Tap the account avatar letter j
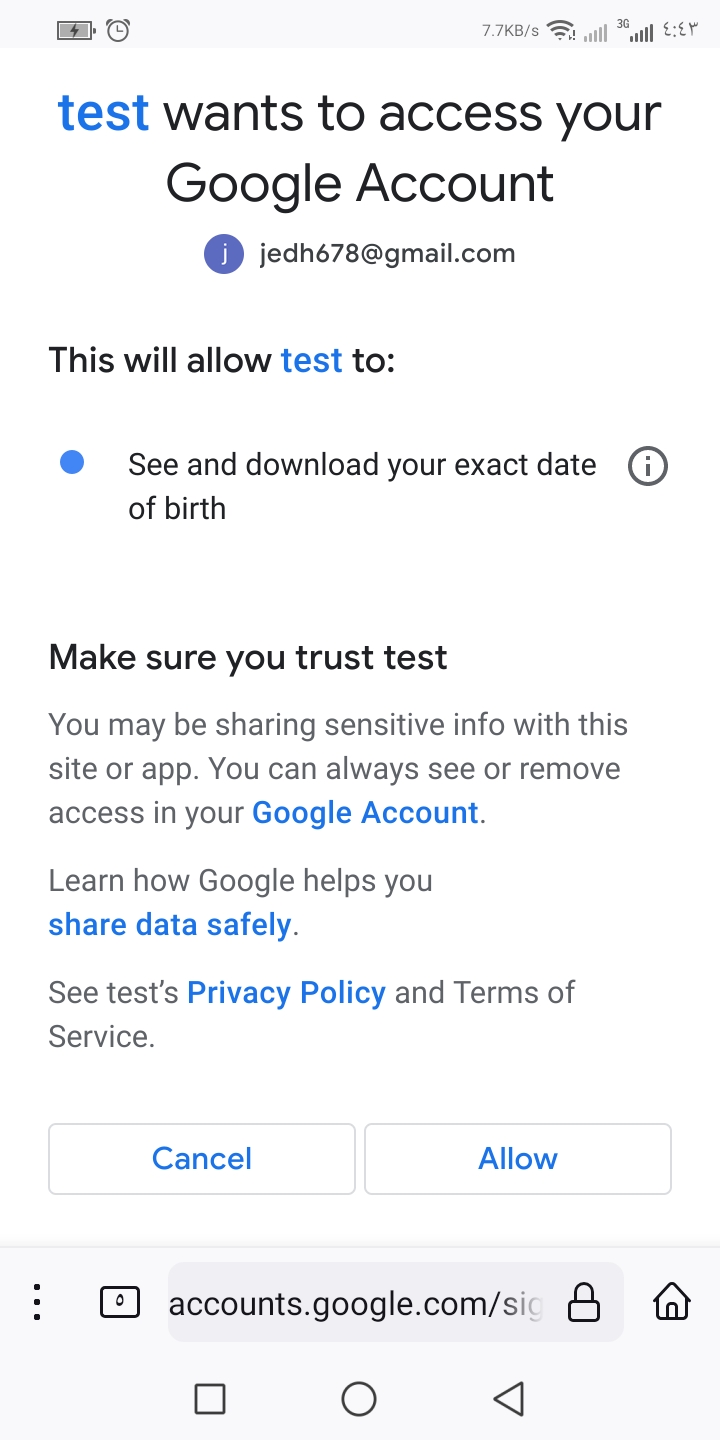The height and width of the screenshot is (1440, 720). (224, 254)
